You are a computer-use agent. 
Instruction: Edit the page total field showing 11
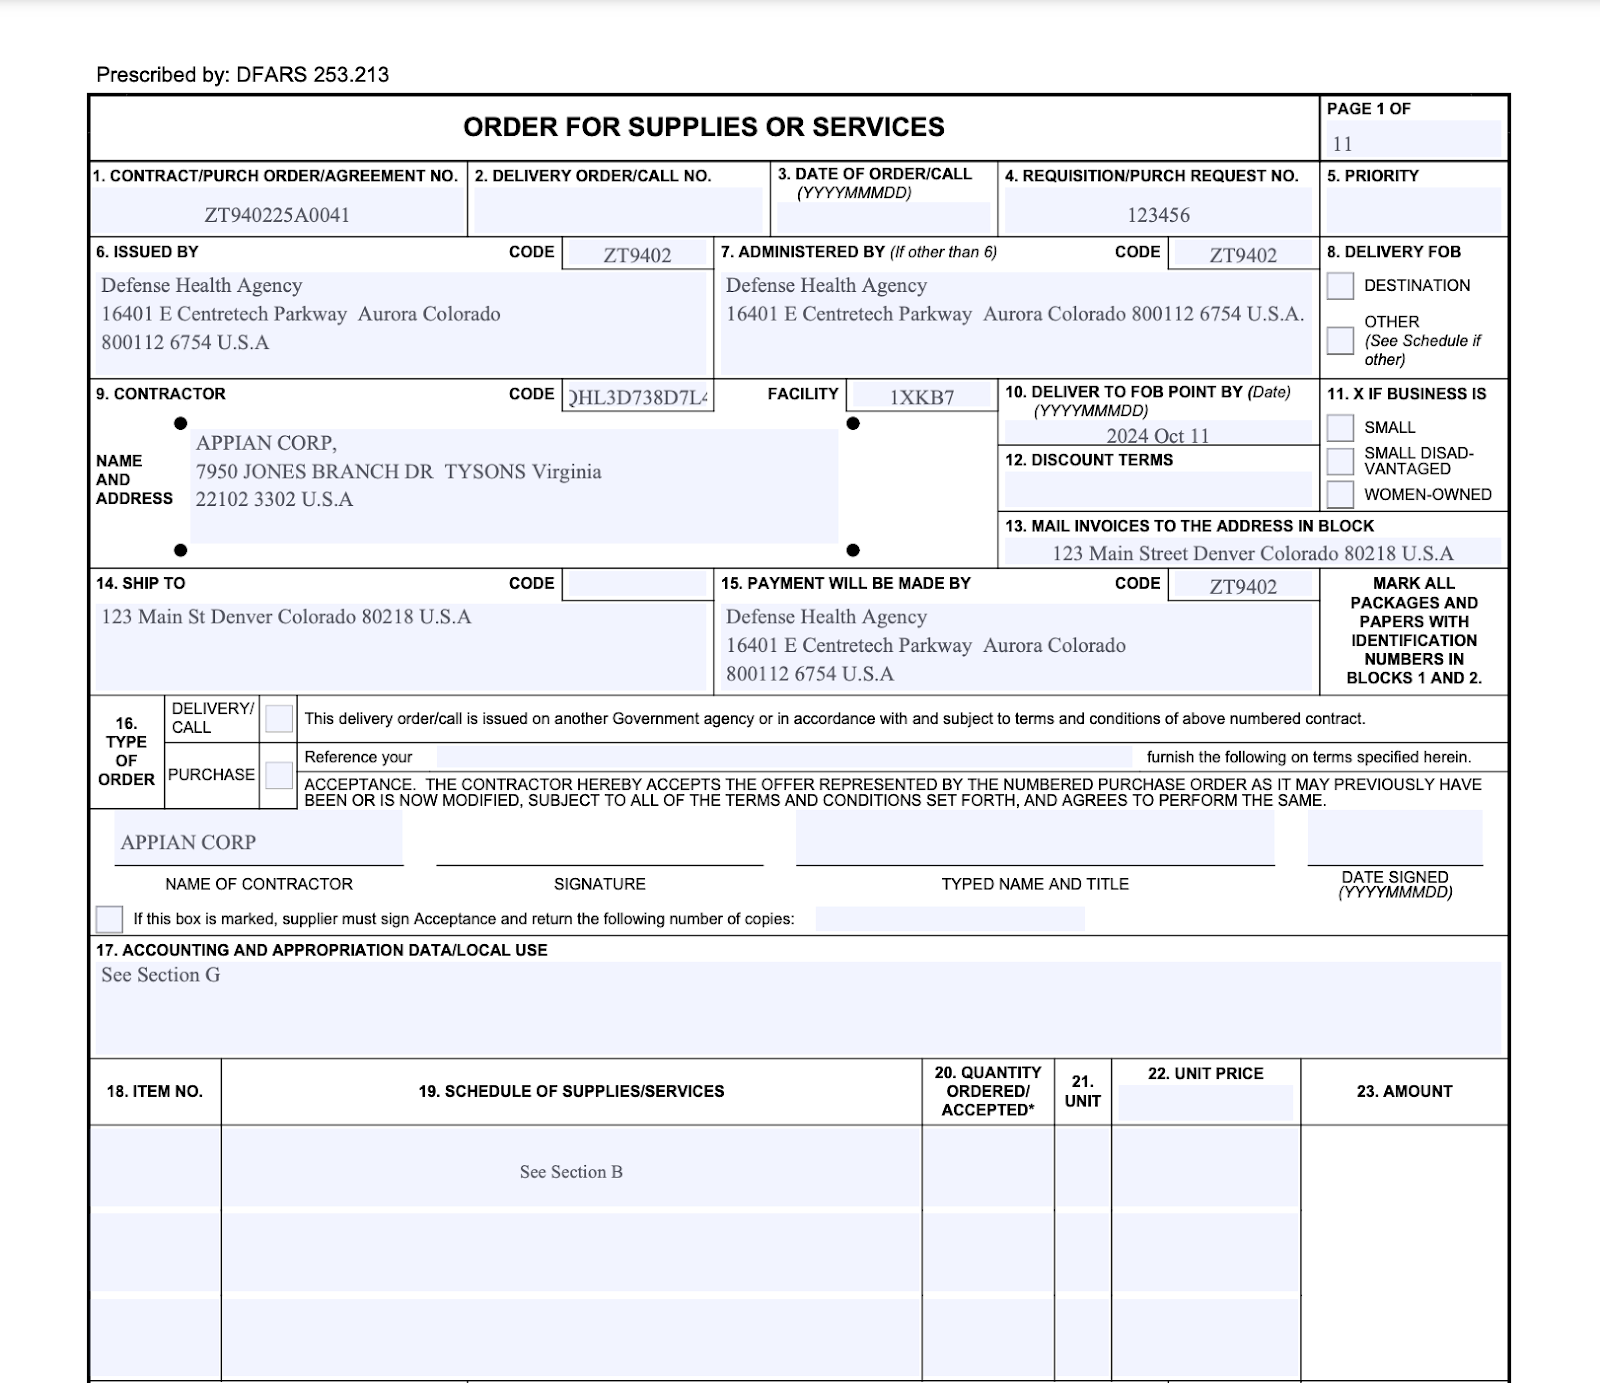click(1413, 142)
